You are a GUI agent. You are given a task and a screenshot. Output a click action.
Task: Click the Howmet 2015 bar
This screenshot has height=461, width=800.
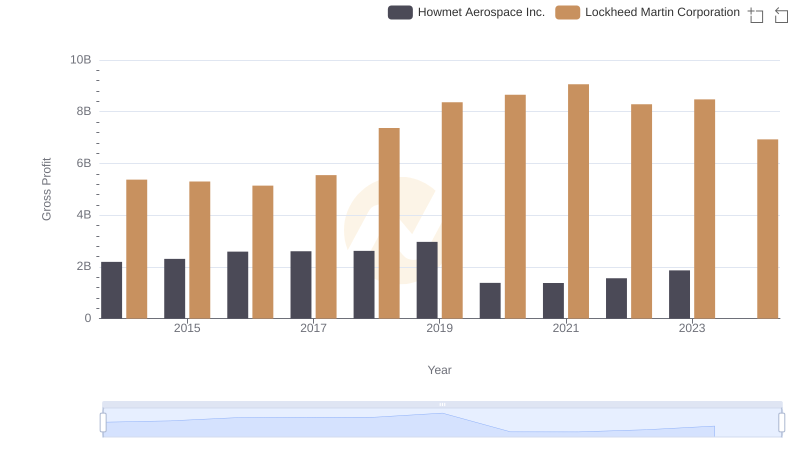click(174, 289)
